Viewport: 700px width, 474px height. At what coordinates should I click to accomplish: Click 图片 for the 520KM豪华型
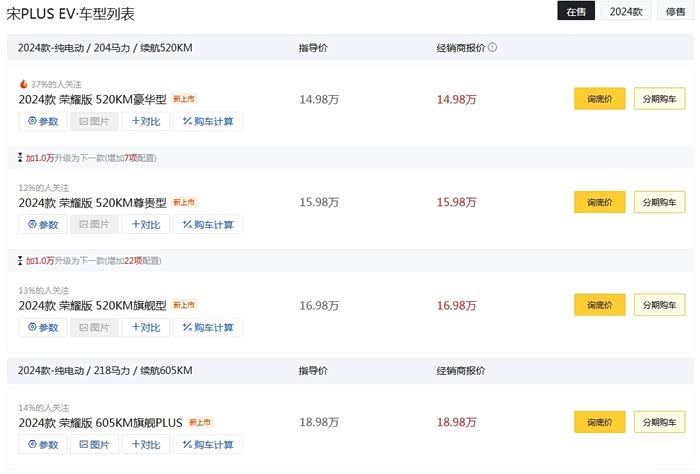coord(95,121)
